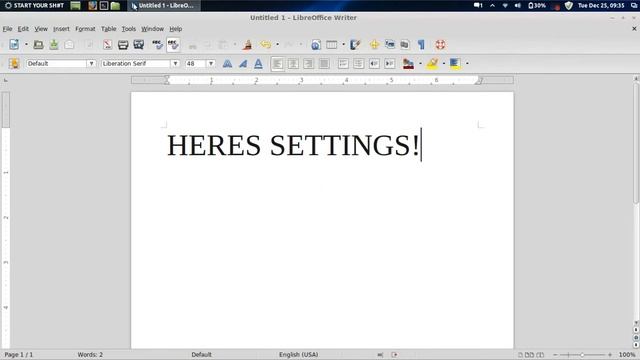Select the Untitled 1 taskbar window button
The height and width of the screenshot is (360, 640).
point(164,6)
